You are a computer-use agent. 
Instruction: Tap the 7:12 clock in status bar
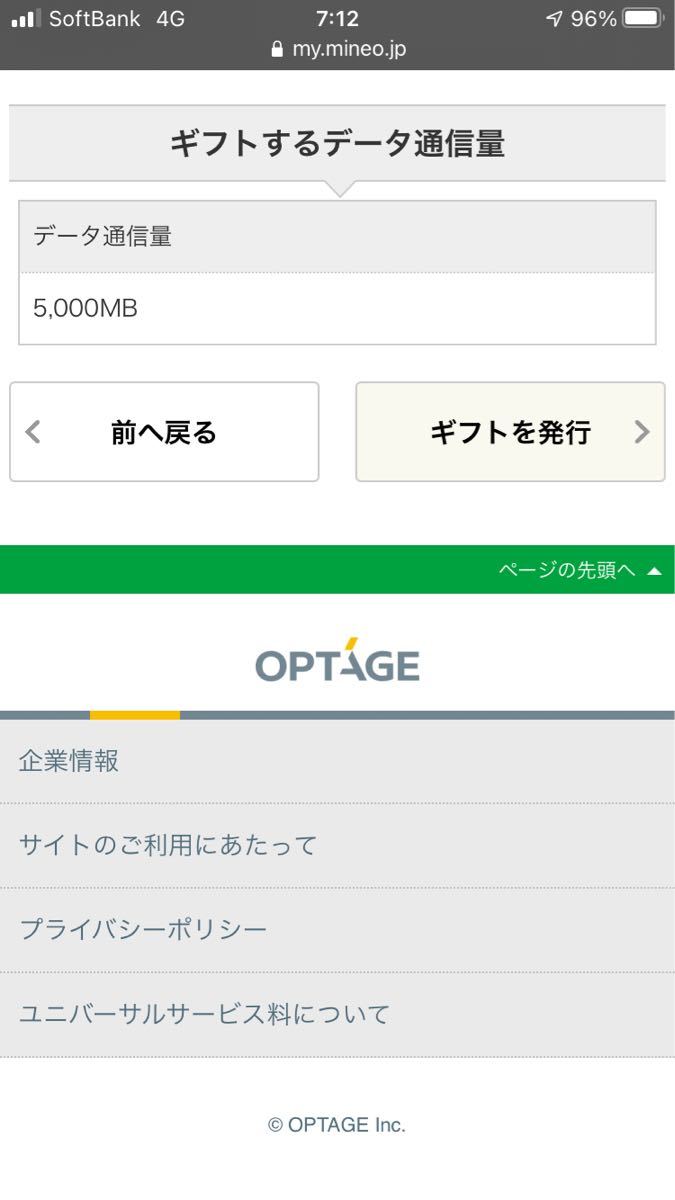point(337,18)
